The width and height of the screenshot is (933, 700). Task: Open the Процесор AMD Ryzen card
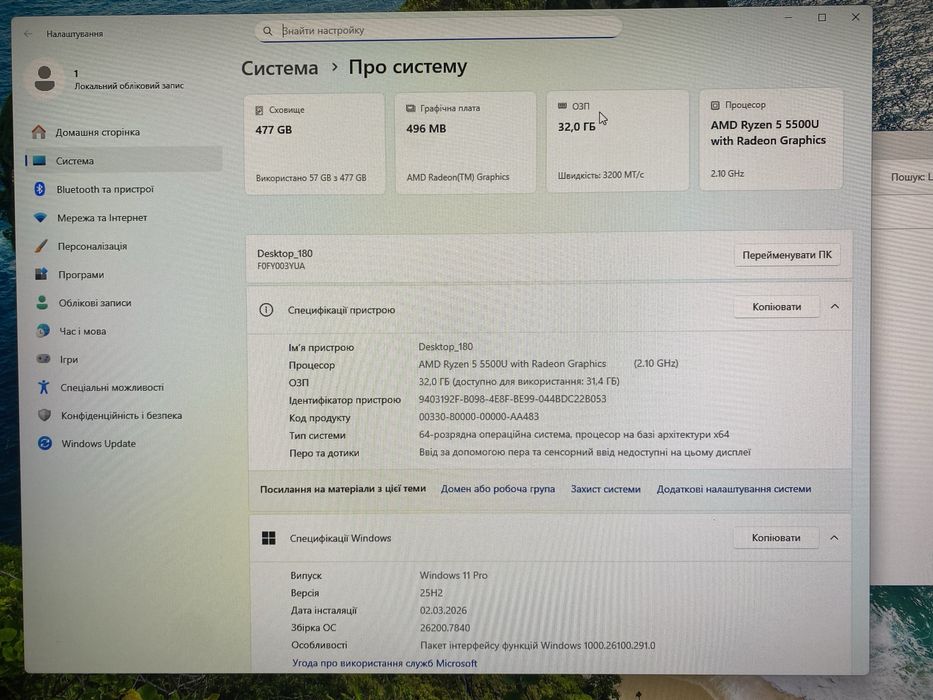[x=771, y=140]
